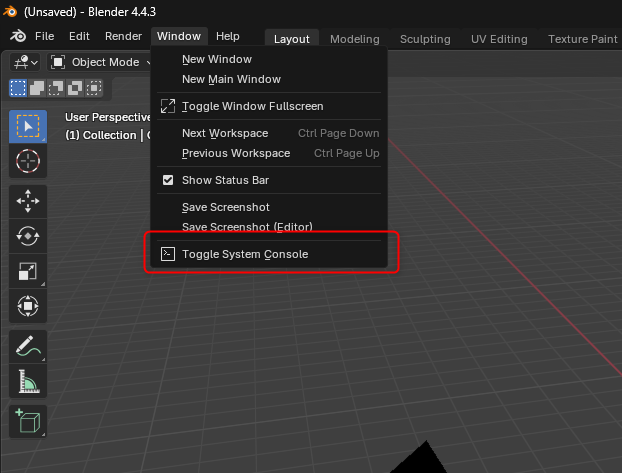The width and height of the screenshot is (622, 473).
Task: Switch to the Sculpting workspace tab
Action: (425, 39)
